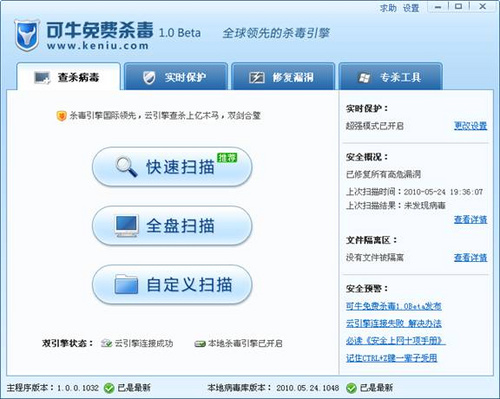
Task: Open 记住CTRL+Z键一辈子受用 link
Action: (392, 358)
